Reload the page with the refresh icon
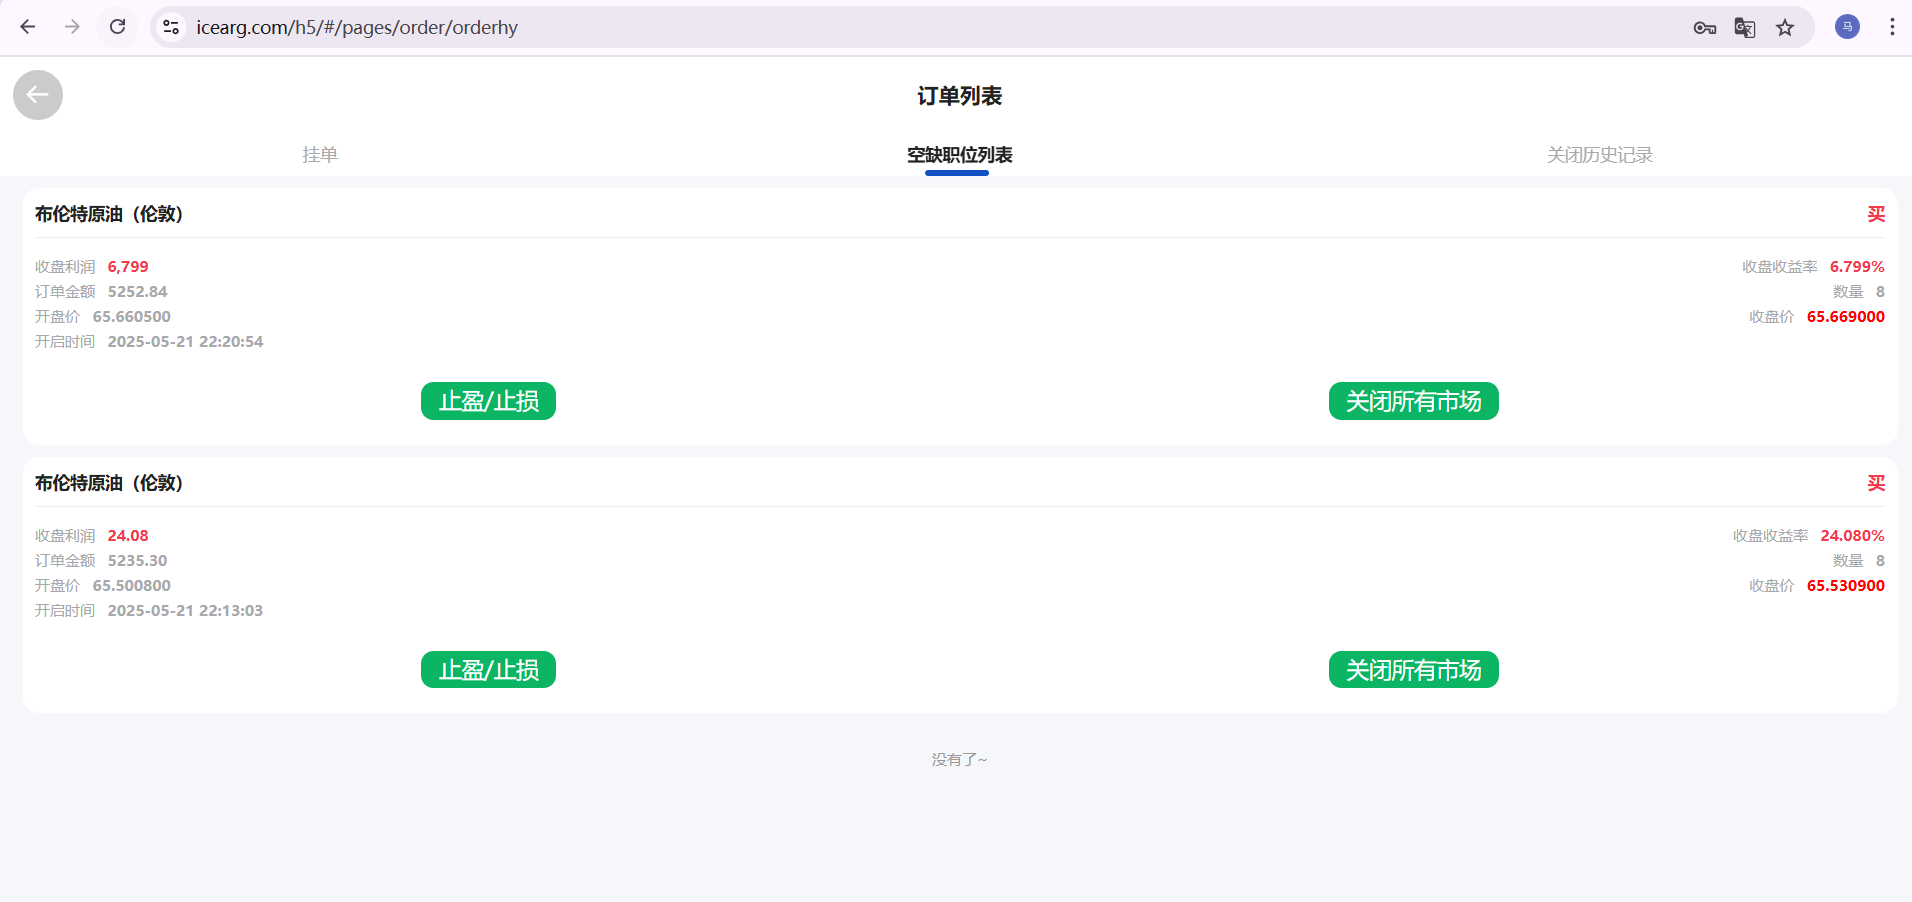Image resolution: width=1912 pixels, height=902 pixels. (x=117, y=27)
